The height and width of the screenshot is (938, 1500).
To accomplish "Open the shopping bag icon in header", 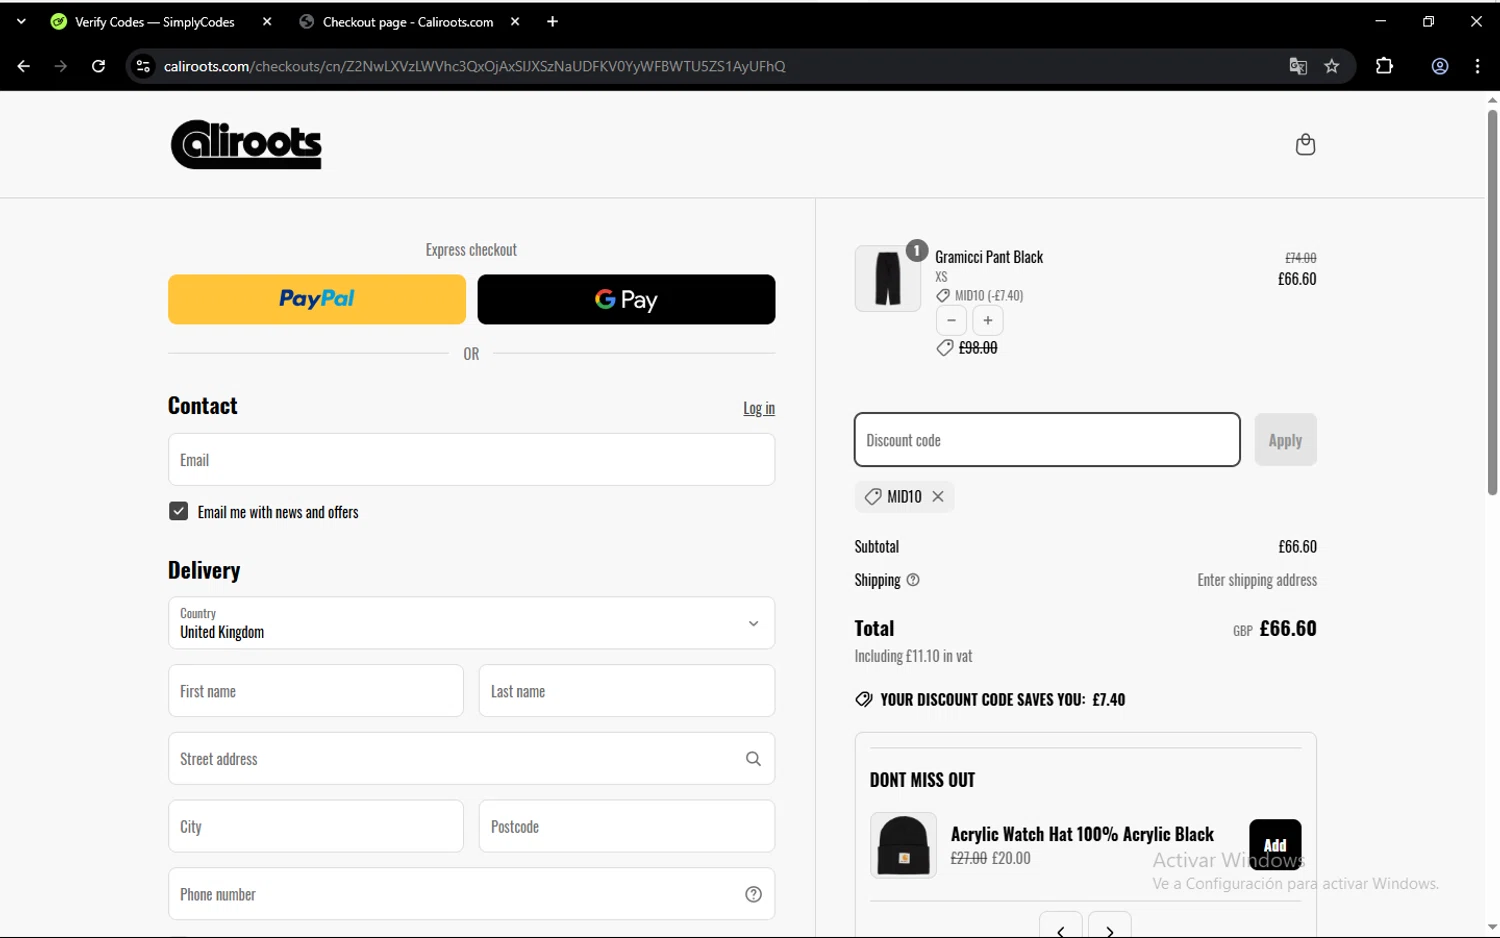I will click(x=1305, y=145).
